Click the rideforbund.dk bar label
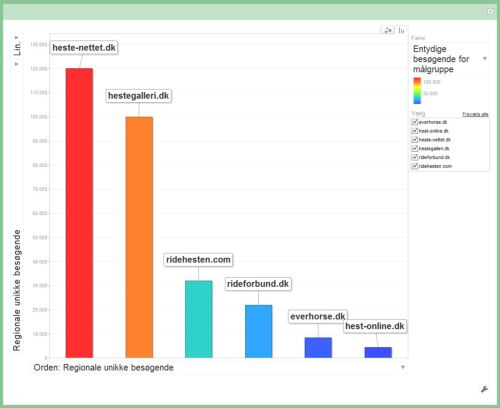 [258, 284]
